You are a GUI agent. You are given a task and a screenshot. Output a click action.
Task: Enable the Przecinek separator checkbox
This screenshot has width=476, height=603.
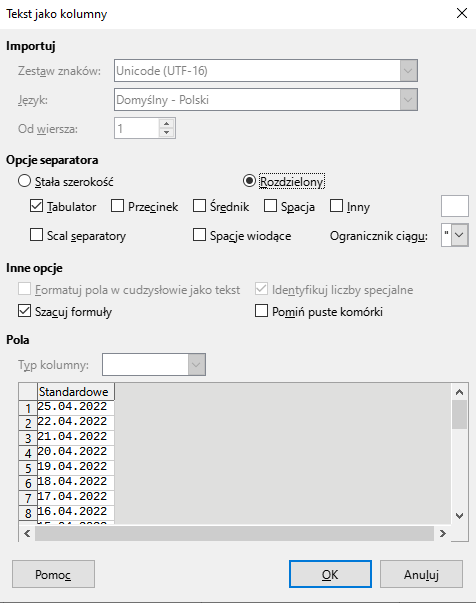(117, 206)
